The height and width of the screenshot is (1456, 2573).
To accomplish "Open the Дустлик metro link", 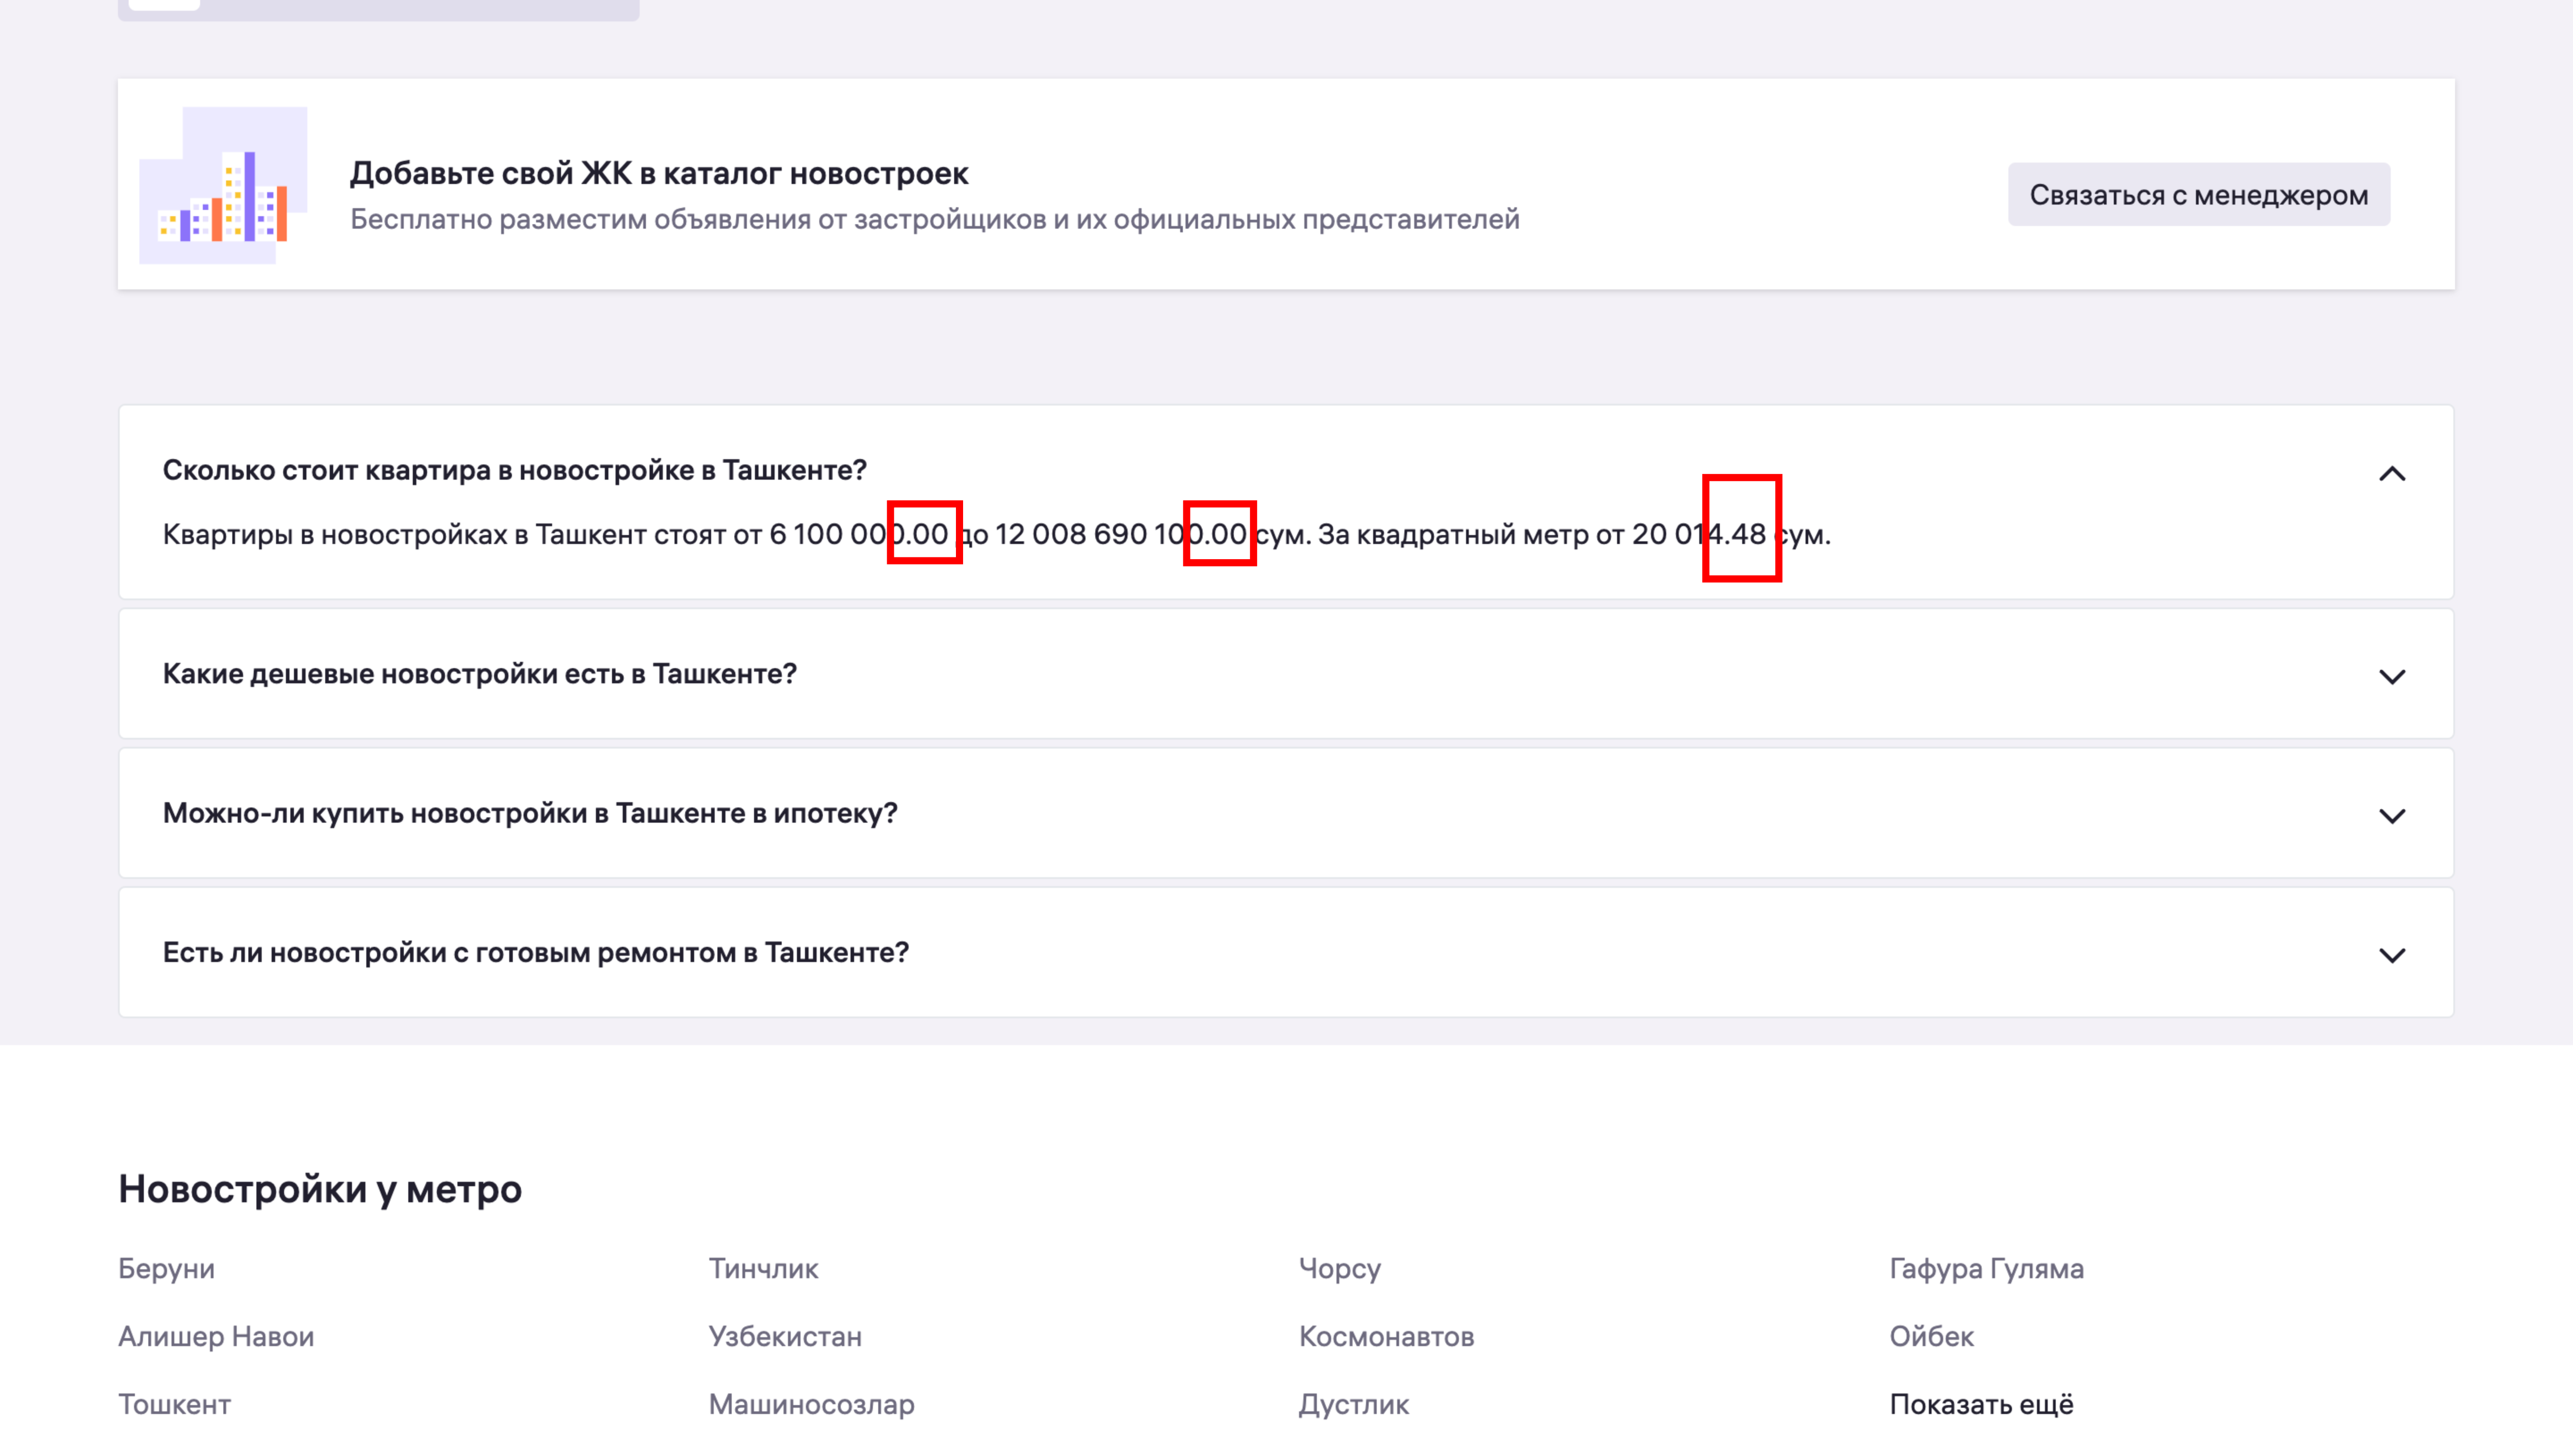I will 1353,1404.
